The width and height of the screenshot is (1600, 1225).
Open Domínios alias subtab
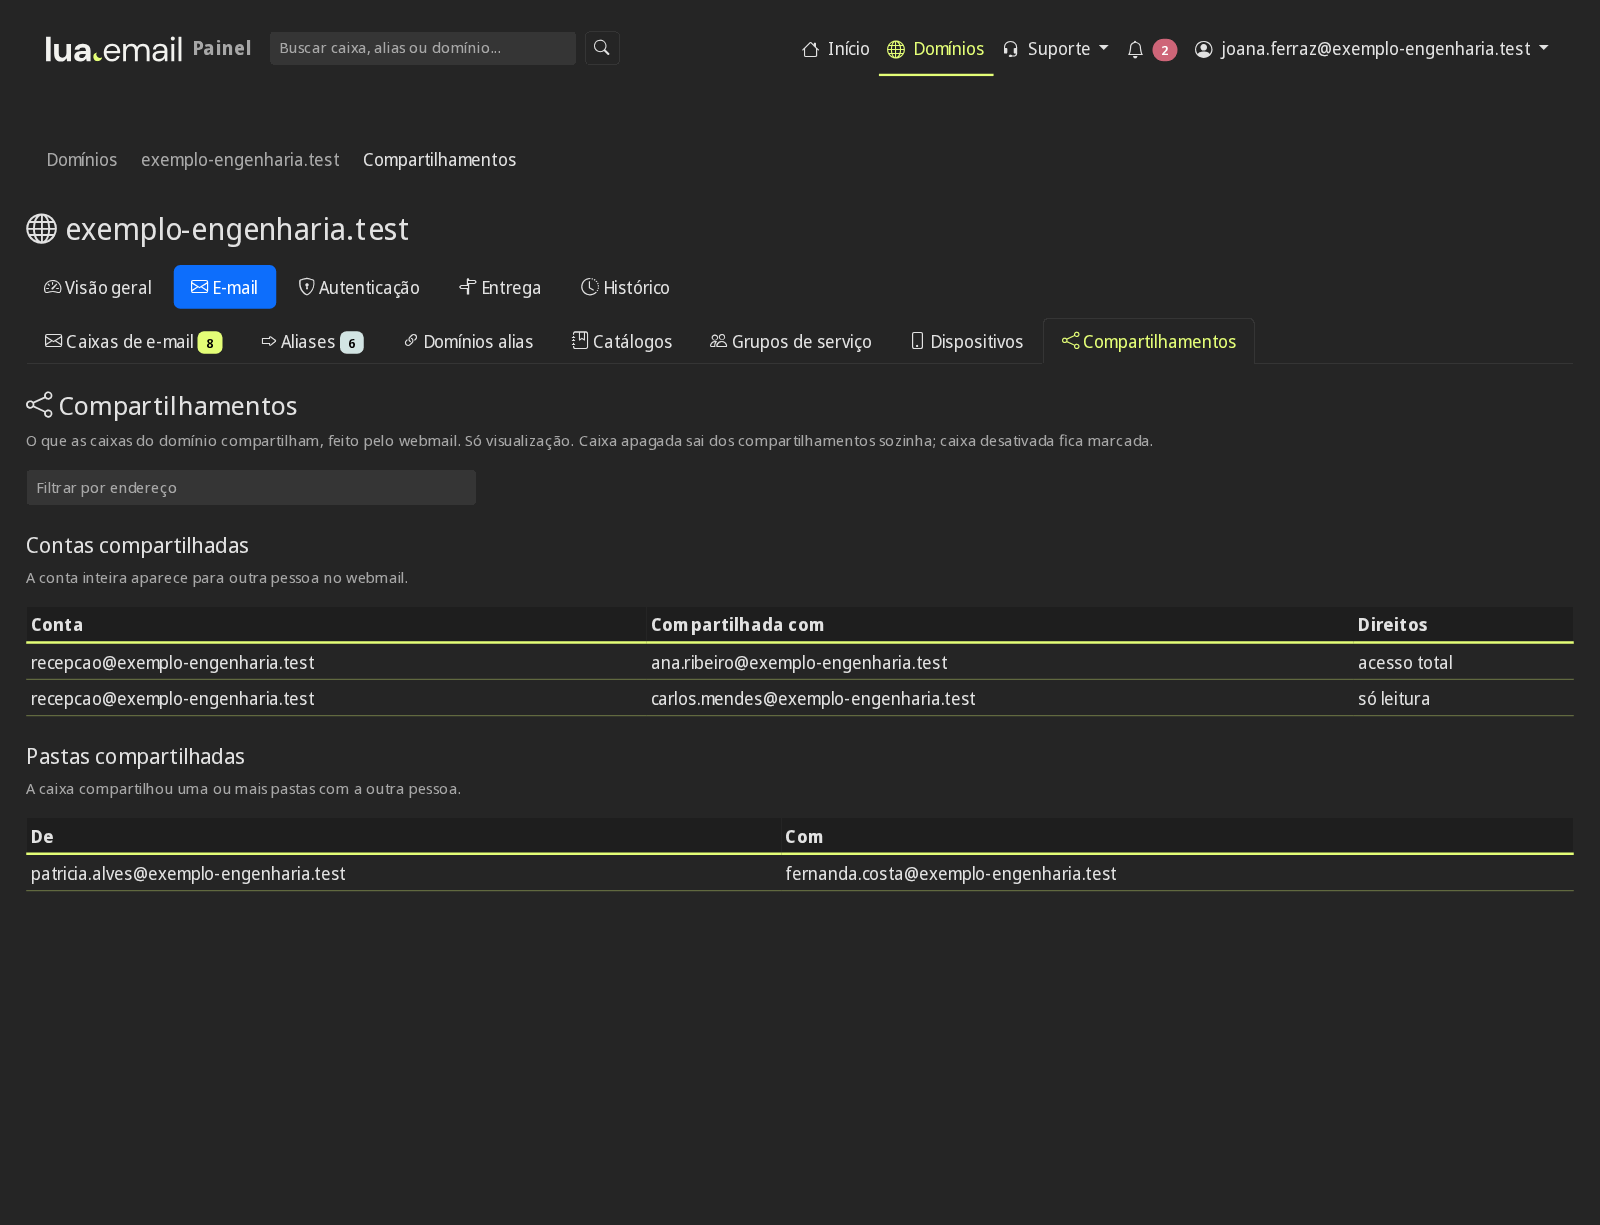(x=469, y=341)
